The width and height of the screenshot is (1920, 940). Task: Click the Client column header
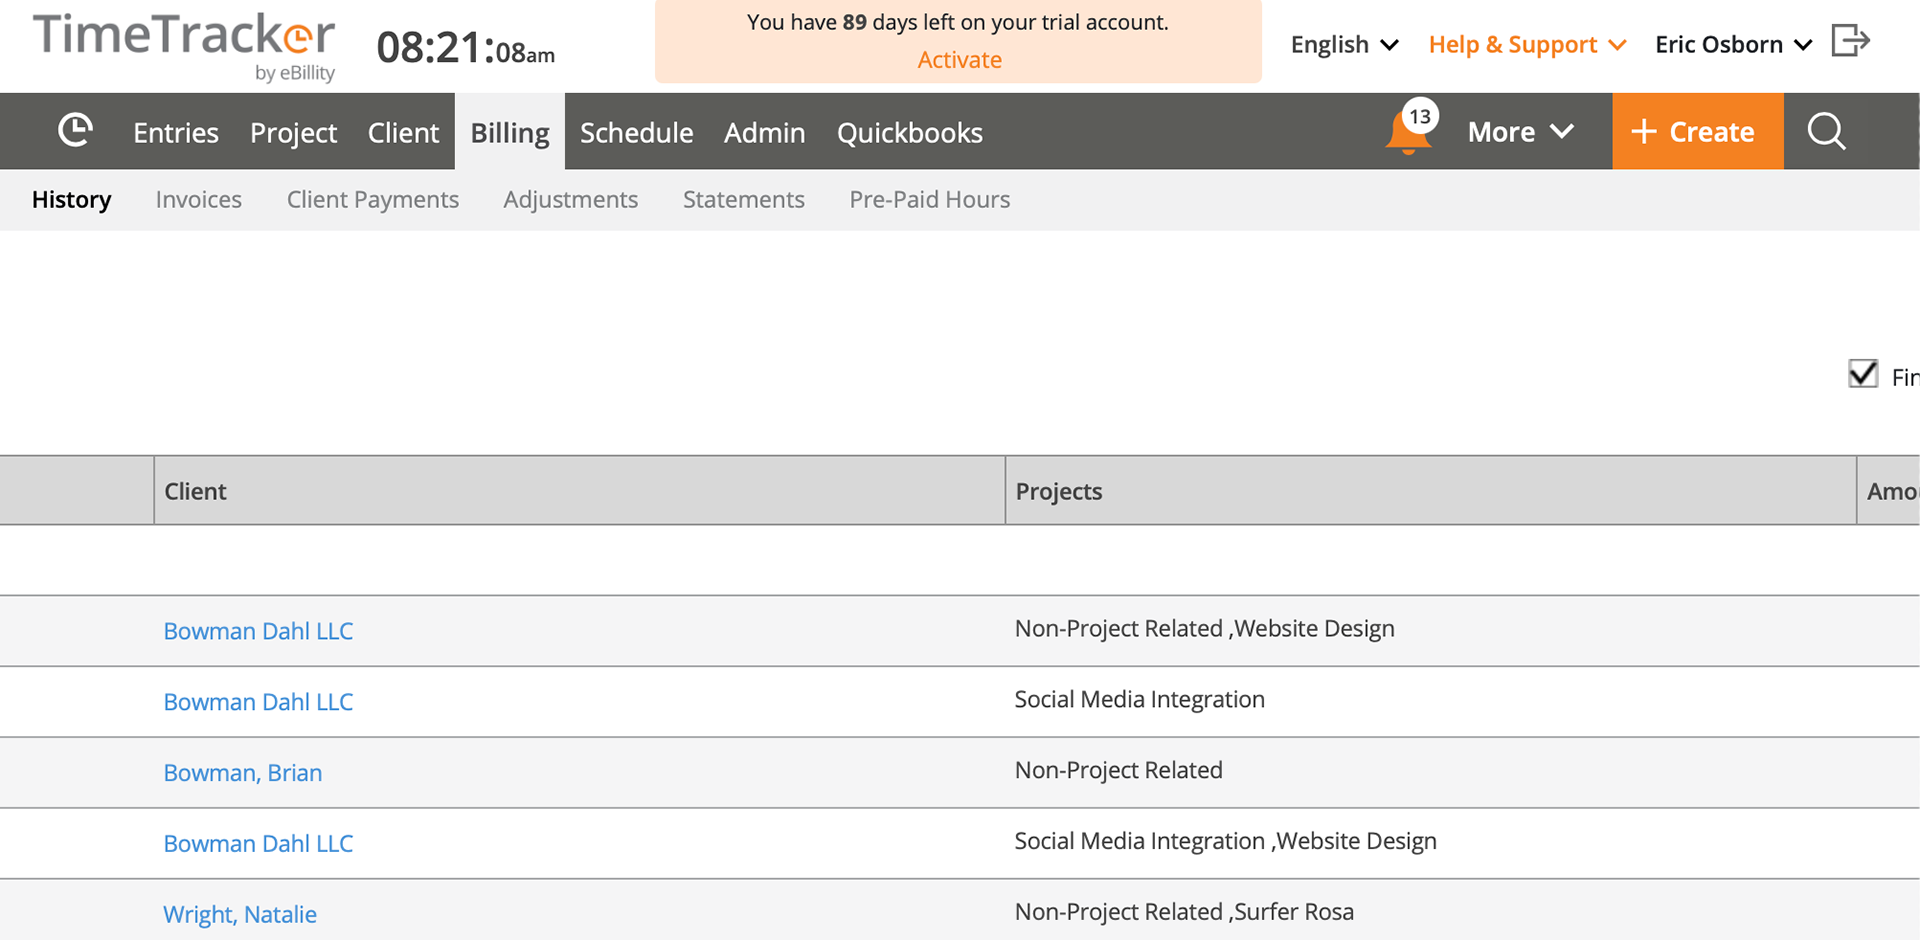(x=196, y=491)
